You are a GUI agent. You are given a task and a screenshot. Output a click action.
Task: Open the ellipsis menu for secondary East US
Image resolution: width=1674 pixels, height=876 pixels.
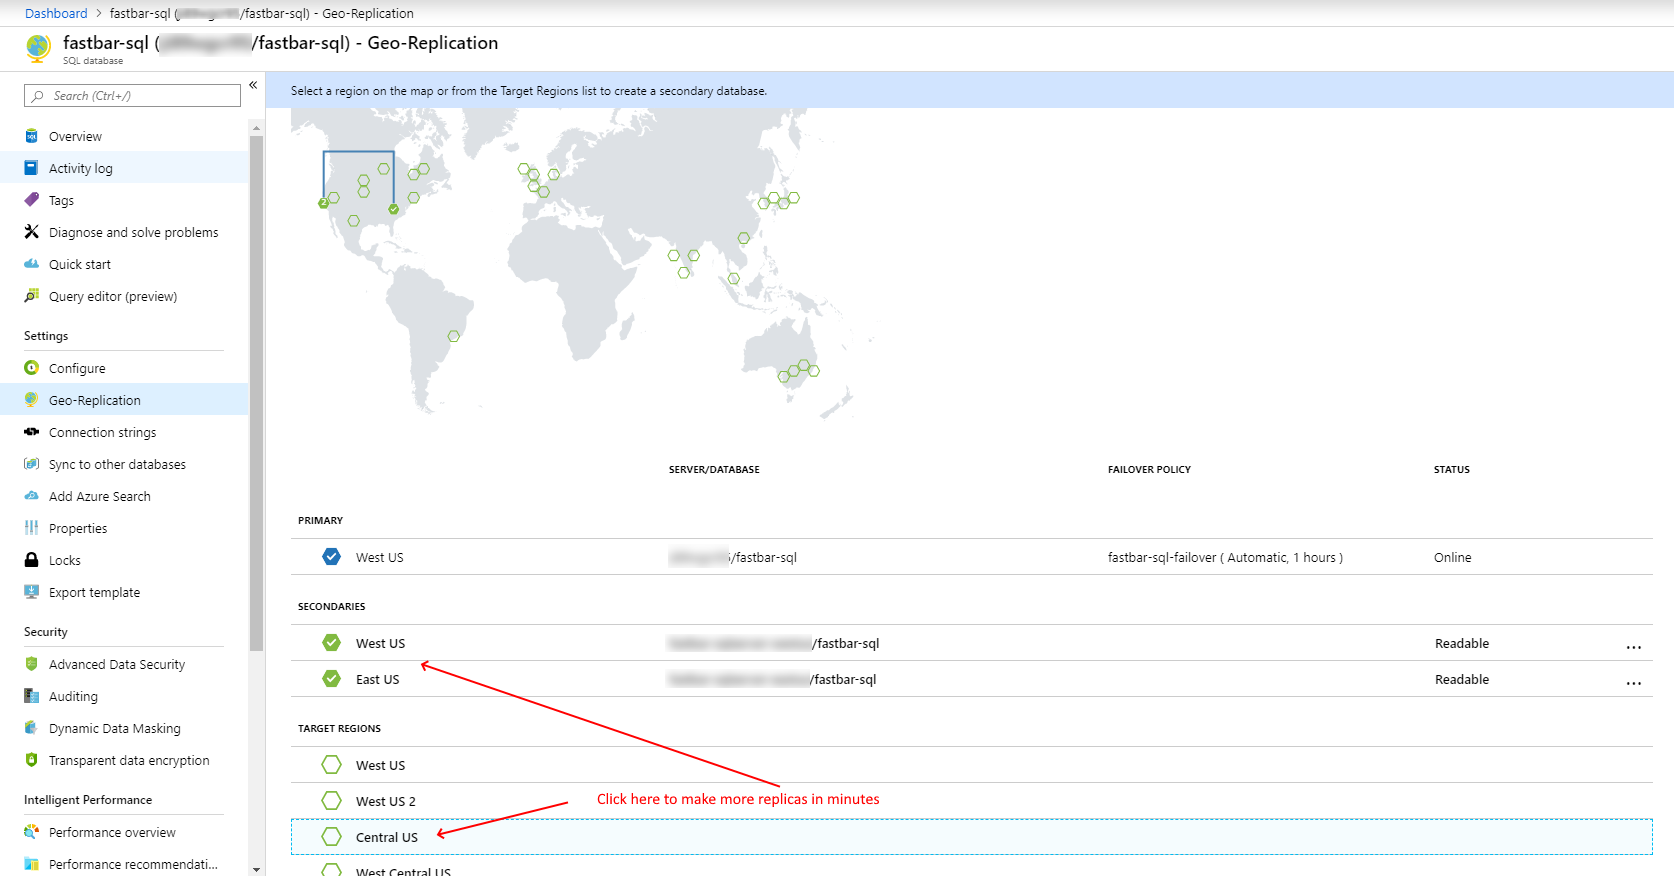coord(1633,683)
